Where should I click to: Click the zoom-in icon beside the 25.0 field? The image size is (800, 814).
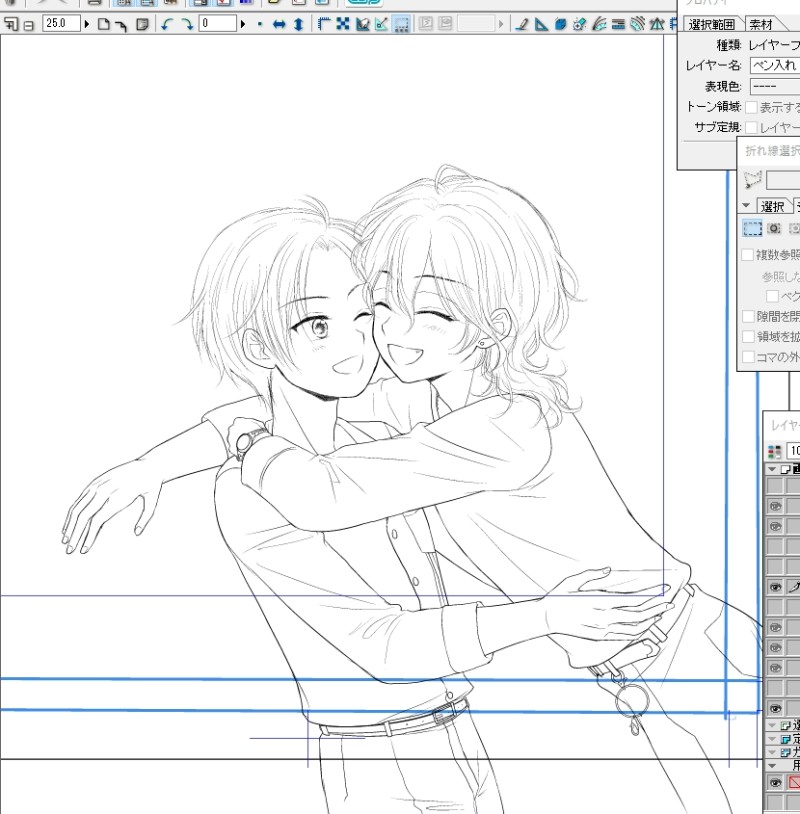point(11,24)
